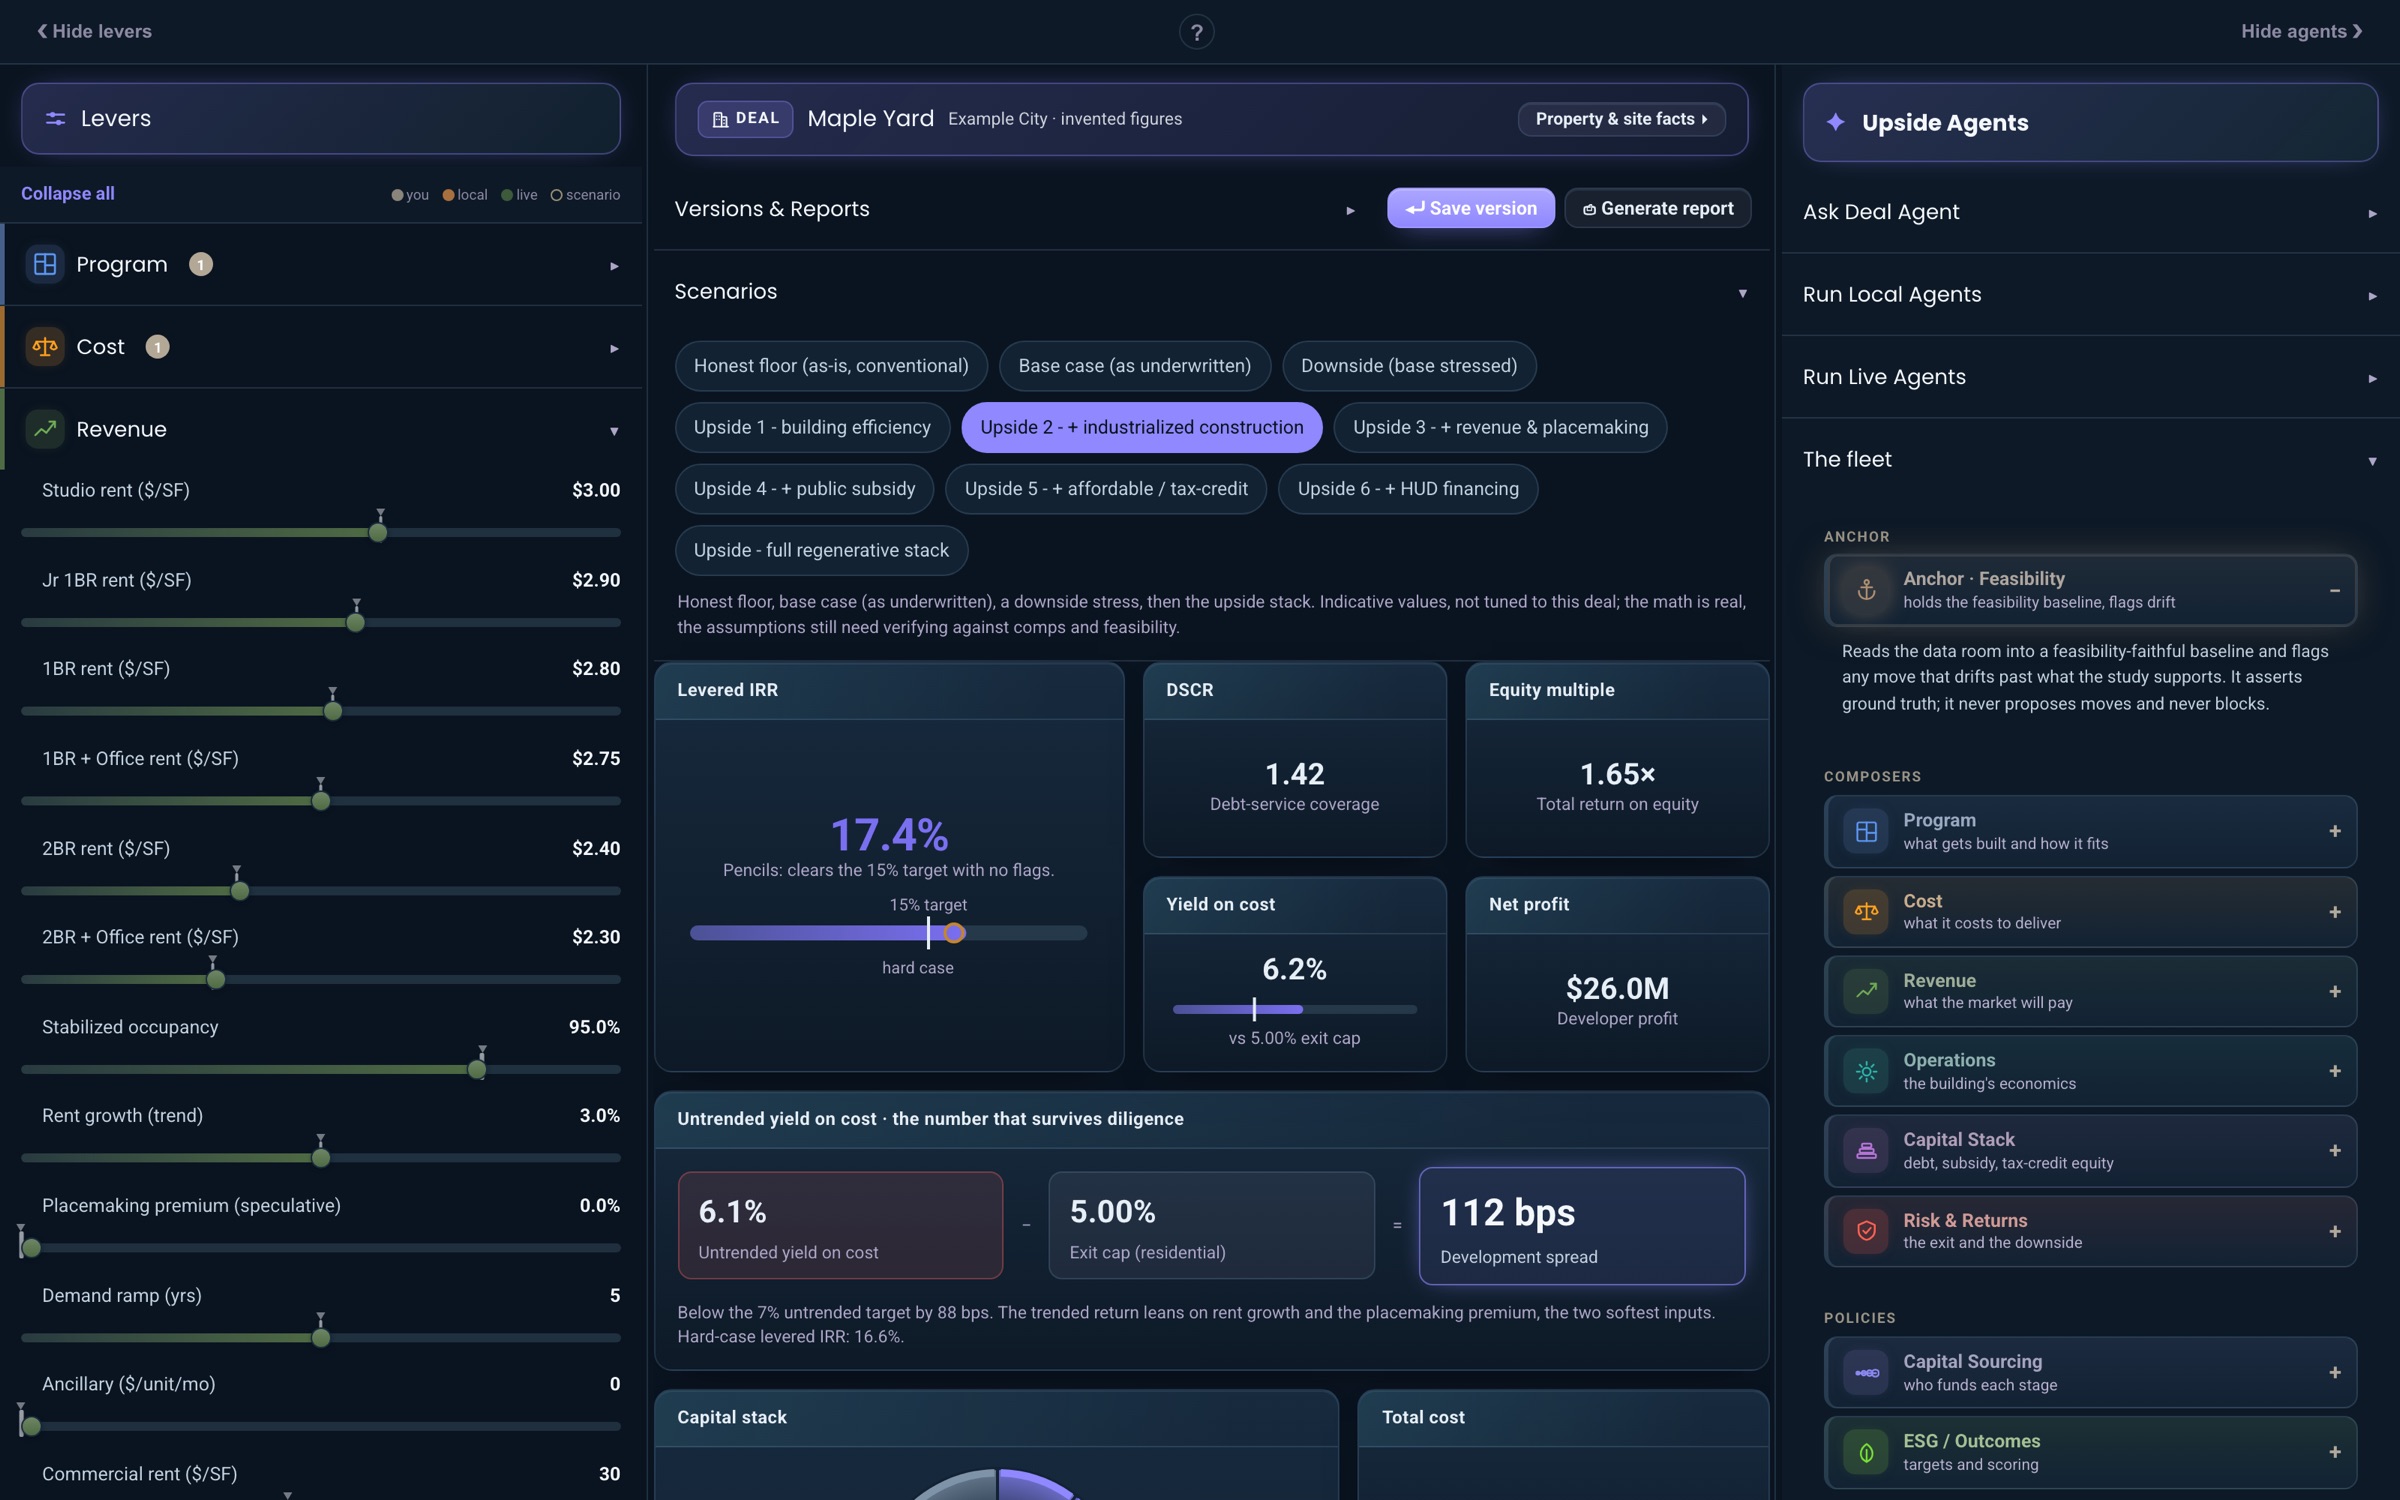
Task: Collapse the Anchor Feasibility card
Action: [2334, 590]
